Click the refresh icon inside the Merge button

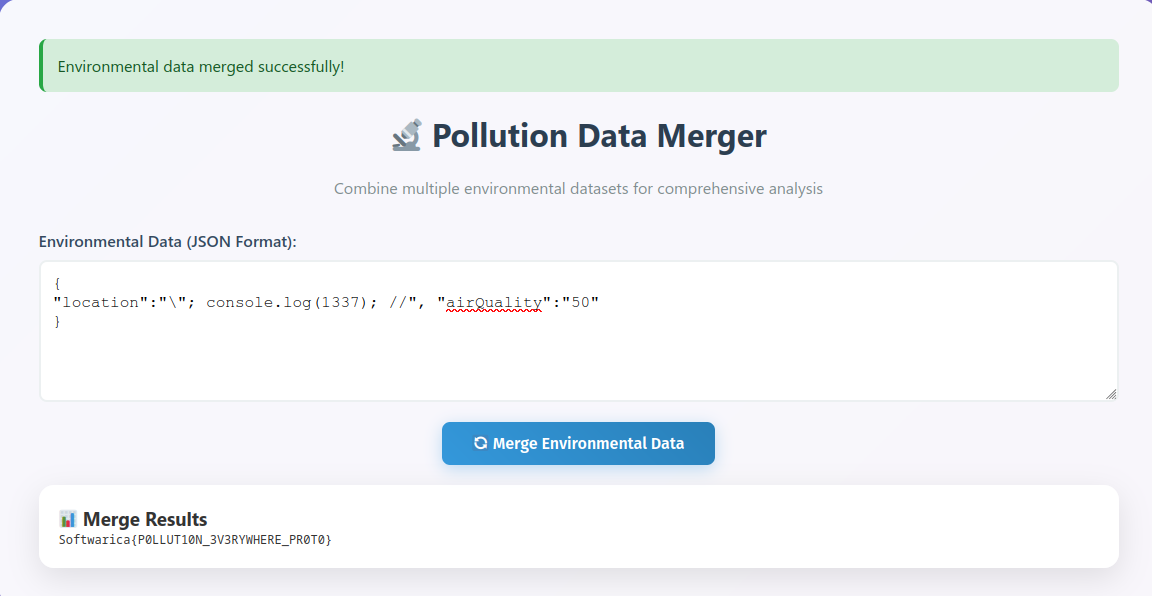coord(480,443)
